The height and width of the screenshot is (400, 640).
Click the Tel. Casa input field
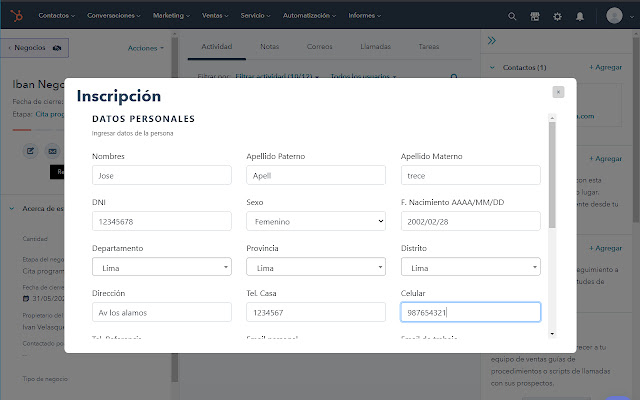click(x=316, y=312)
